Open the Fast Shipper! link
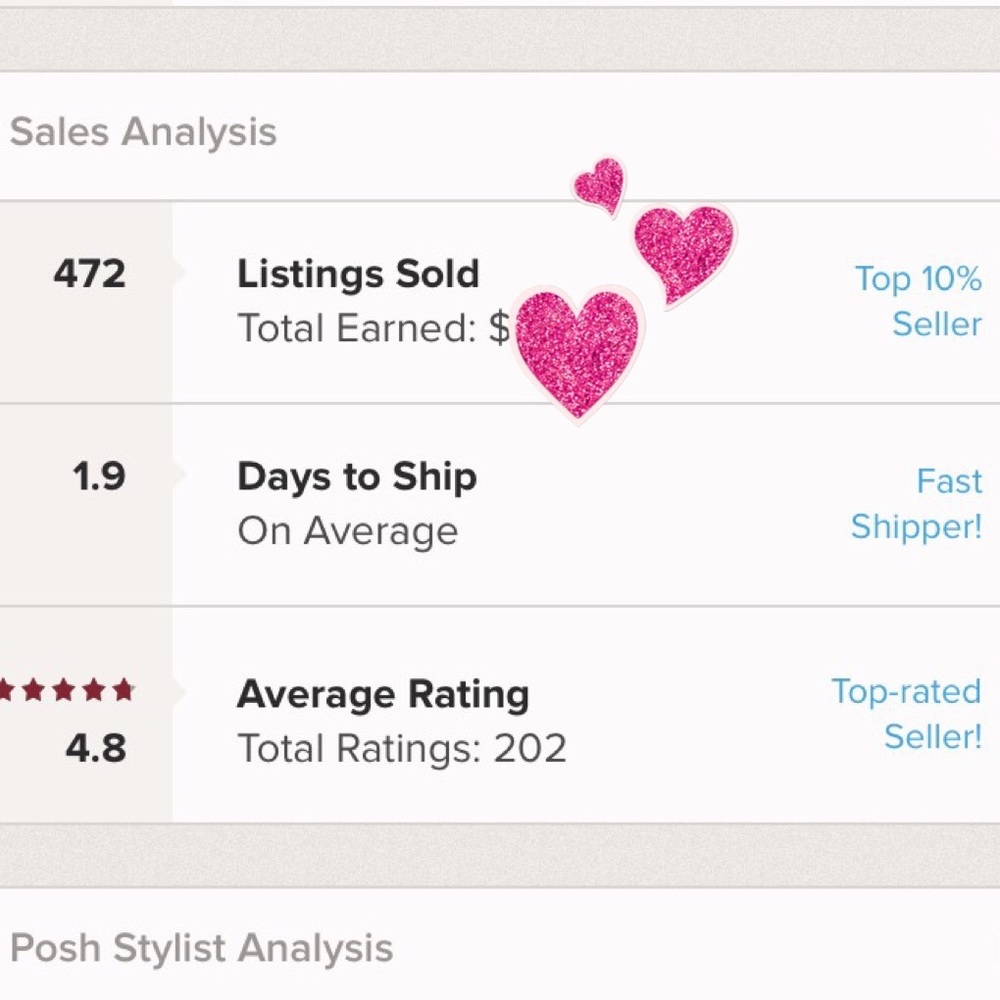Image resolution: width=1000 pixels, height=1000 pixels. point(916,504)
